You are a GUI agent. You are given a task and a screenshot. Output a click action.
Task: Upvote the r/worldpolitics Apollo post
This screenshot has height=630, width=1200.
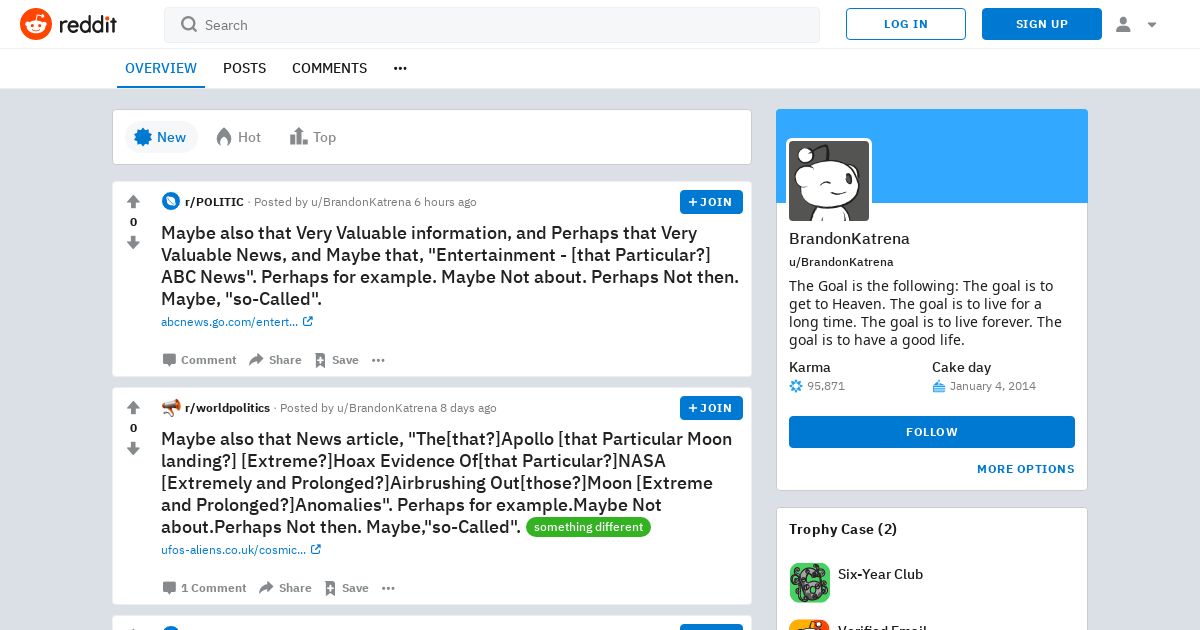tap(133, 408)
